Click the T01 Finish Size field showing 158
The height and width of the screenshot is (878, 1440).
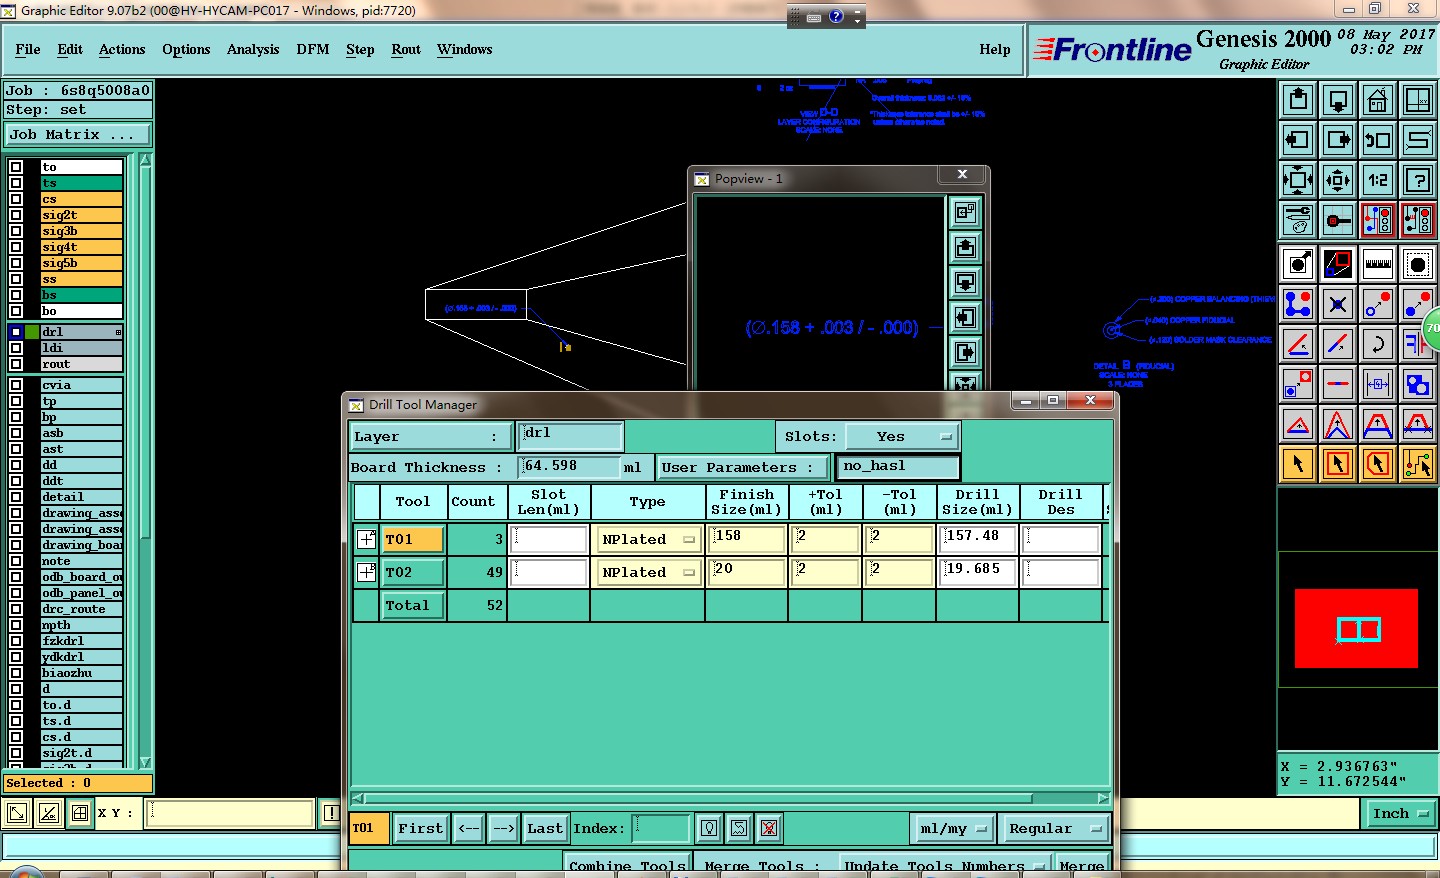(x=746, y=539)
